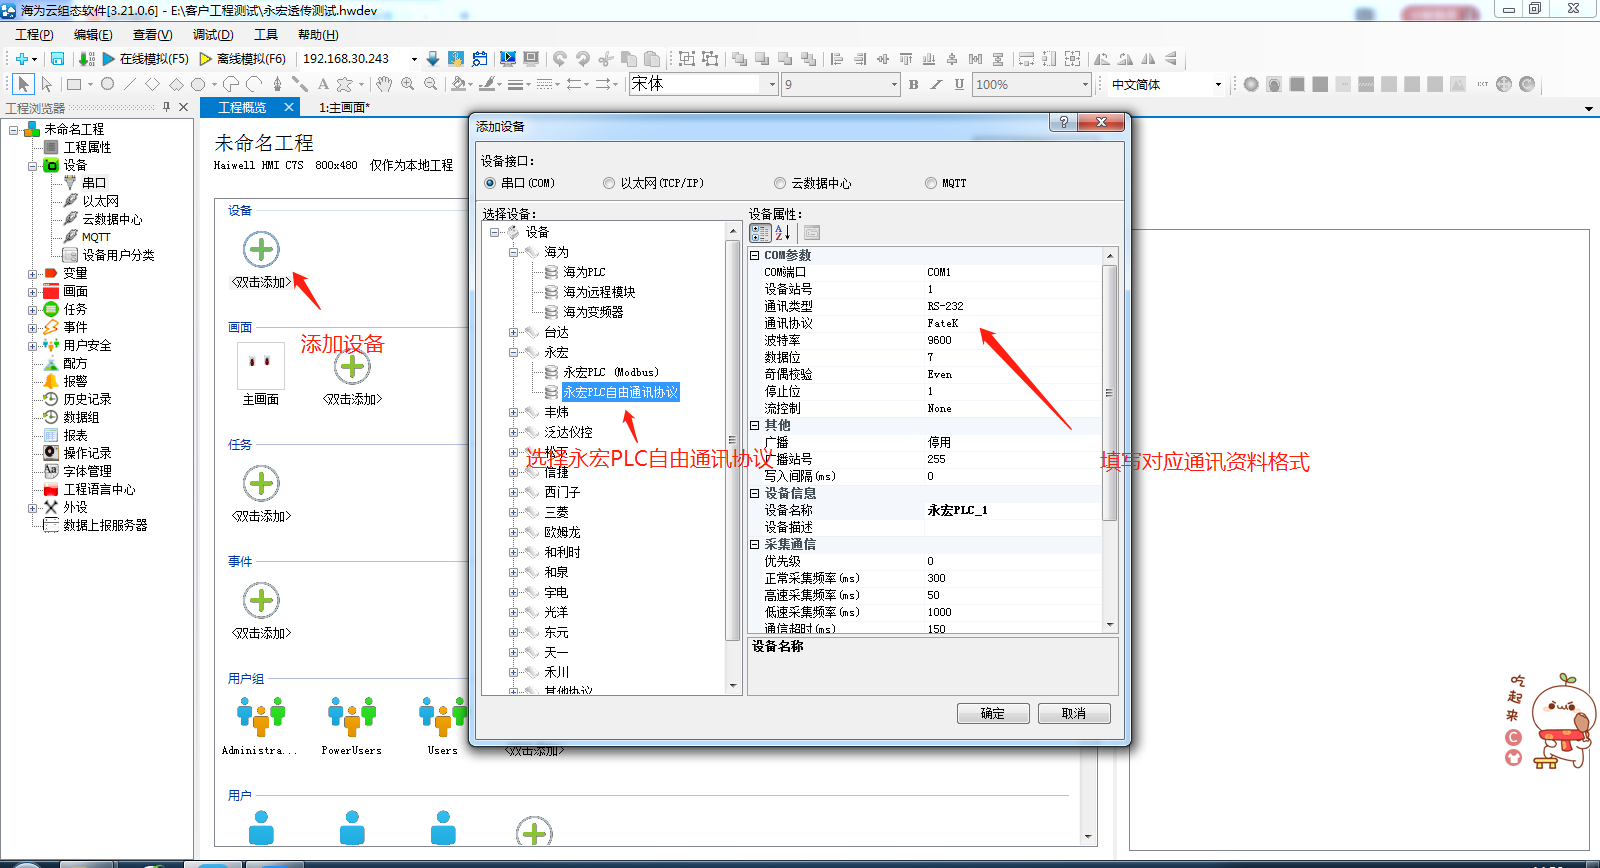Click the zoom out magnifier icon
This screenshot has width=1600, height=868.
tap(431, 84)
